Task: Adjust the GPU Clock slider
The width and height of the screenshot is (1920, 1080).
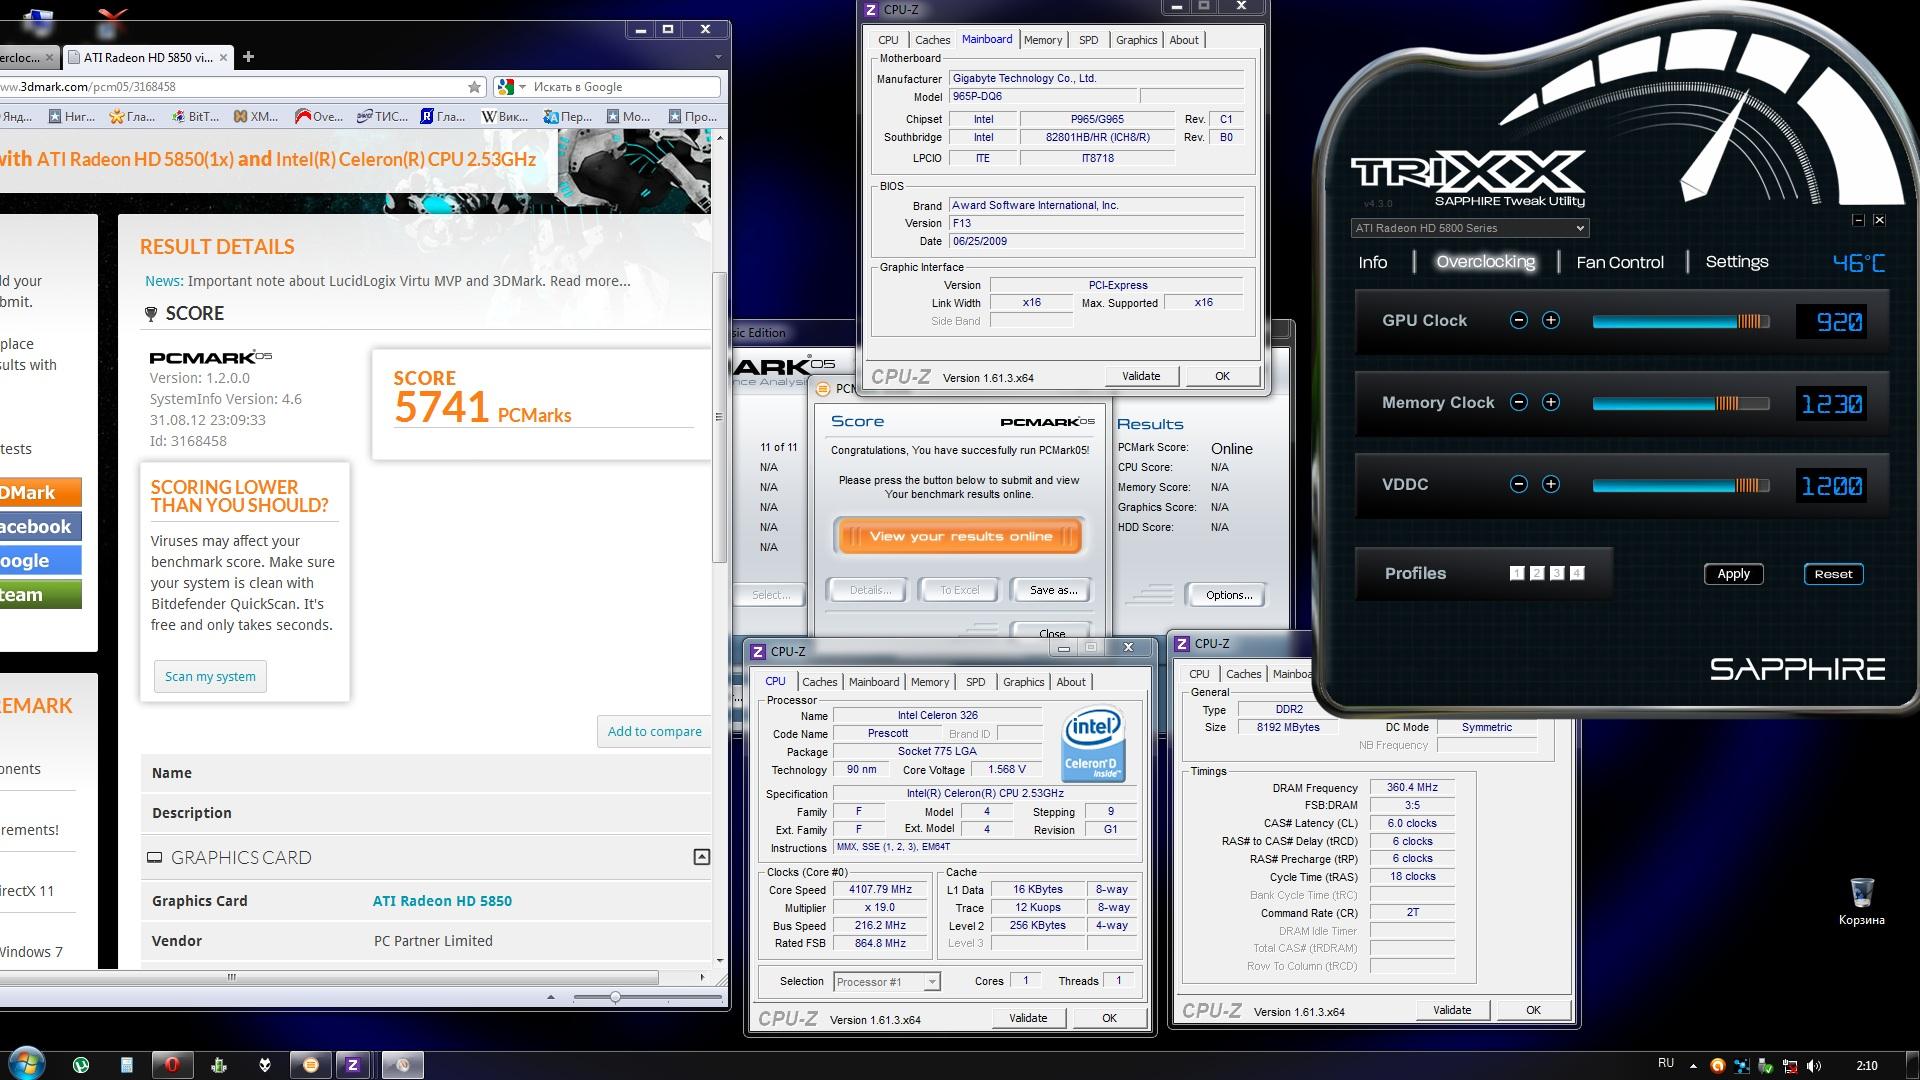Action: (1680, 321)
